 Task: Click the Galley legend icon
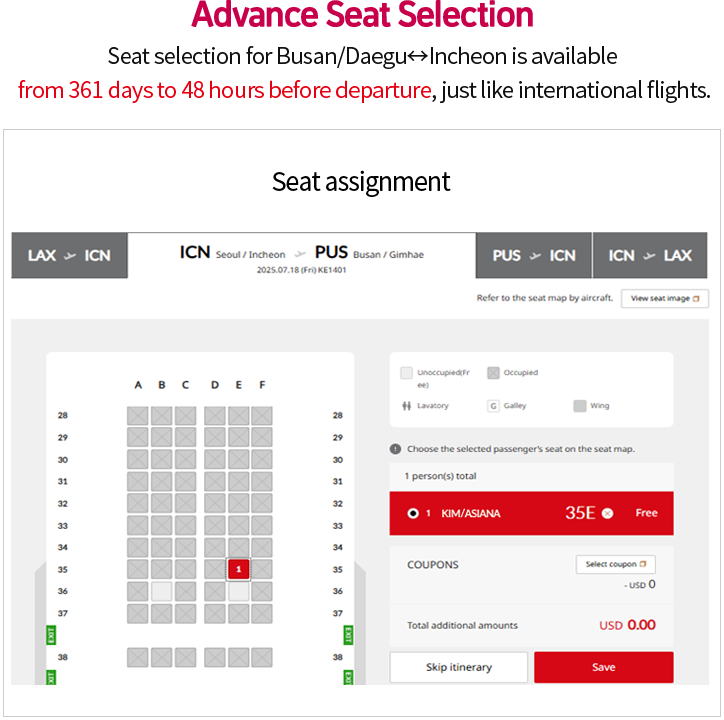click(493, 405)
